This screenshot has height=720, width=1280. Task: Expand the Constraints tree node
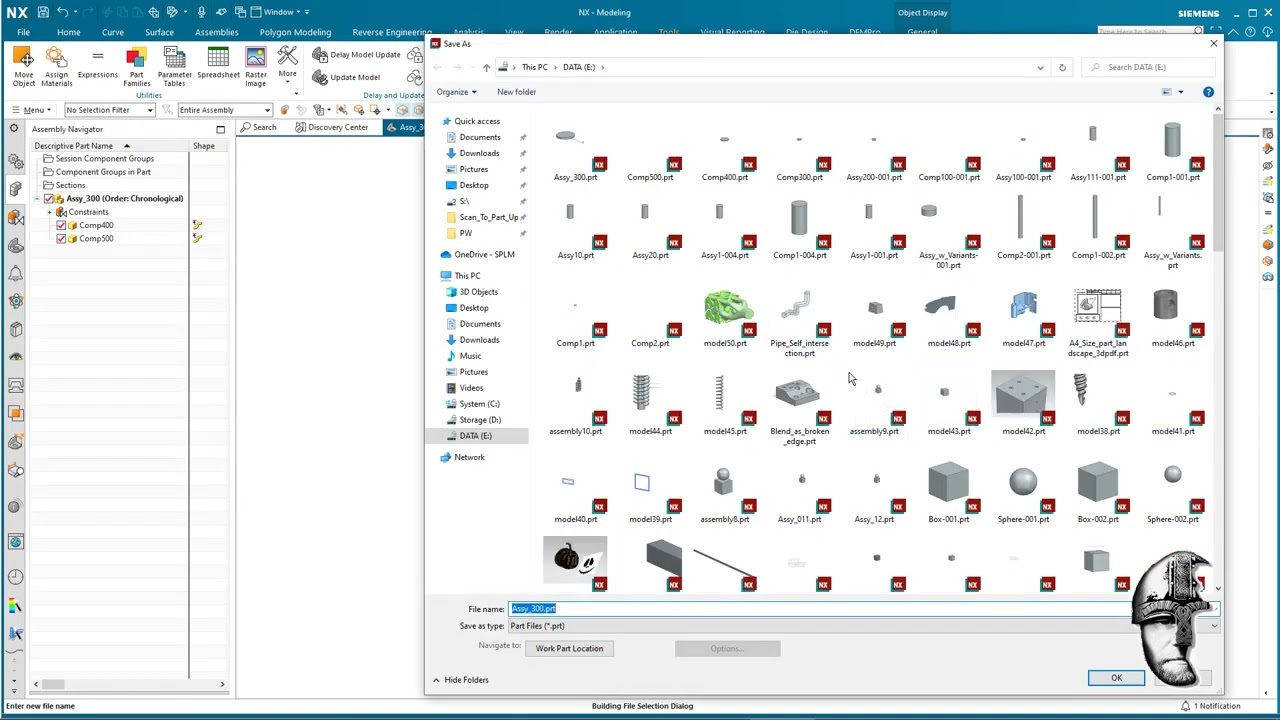49,212
